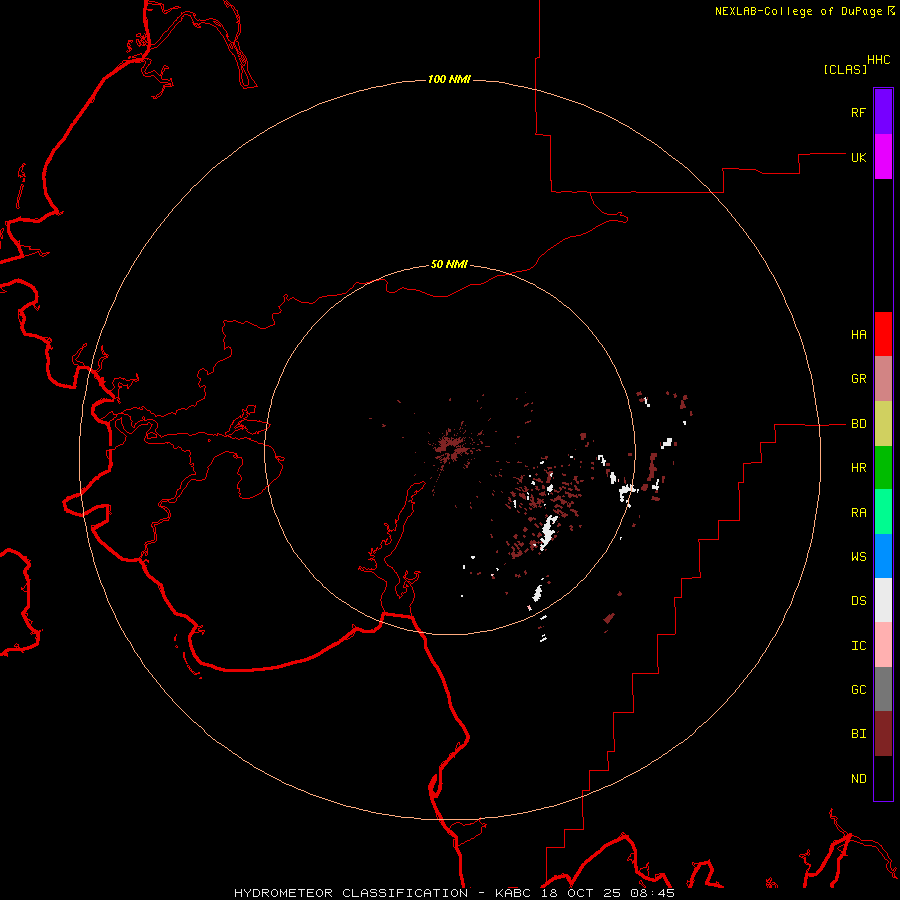Image resolution: width=900 pixels, height=900 pixels.
Task: Click the 100 NMI range ring label
Action: pyautogui.click(x=449, y=79)
